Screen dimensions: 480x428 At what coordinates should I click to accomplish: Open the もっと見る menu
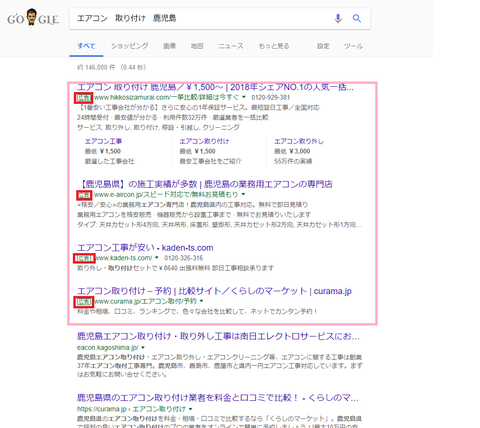(274, 46)
